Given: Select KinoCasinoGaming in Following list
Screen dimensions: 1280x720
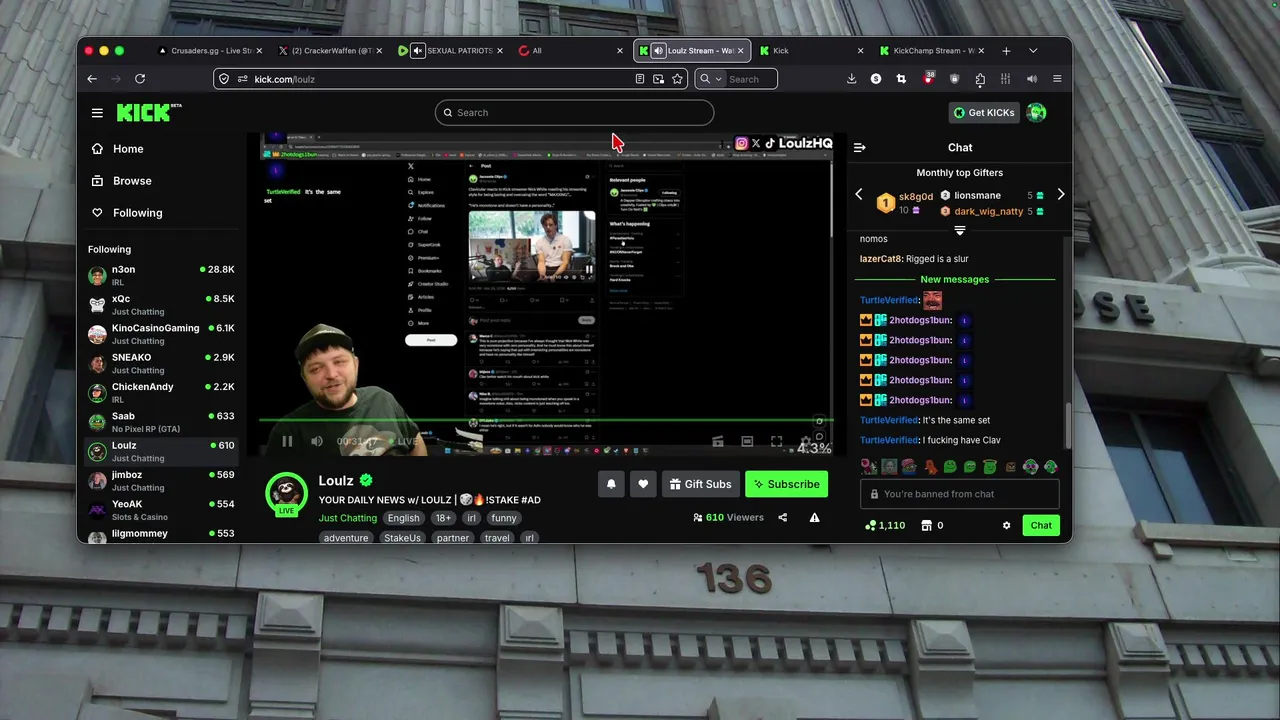Looking at the screenshot, I should tap(162, 334).
